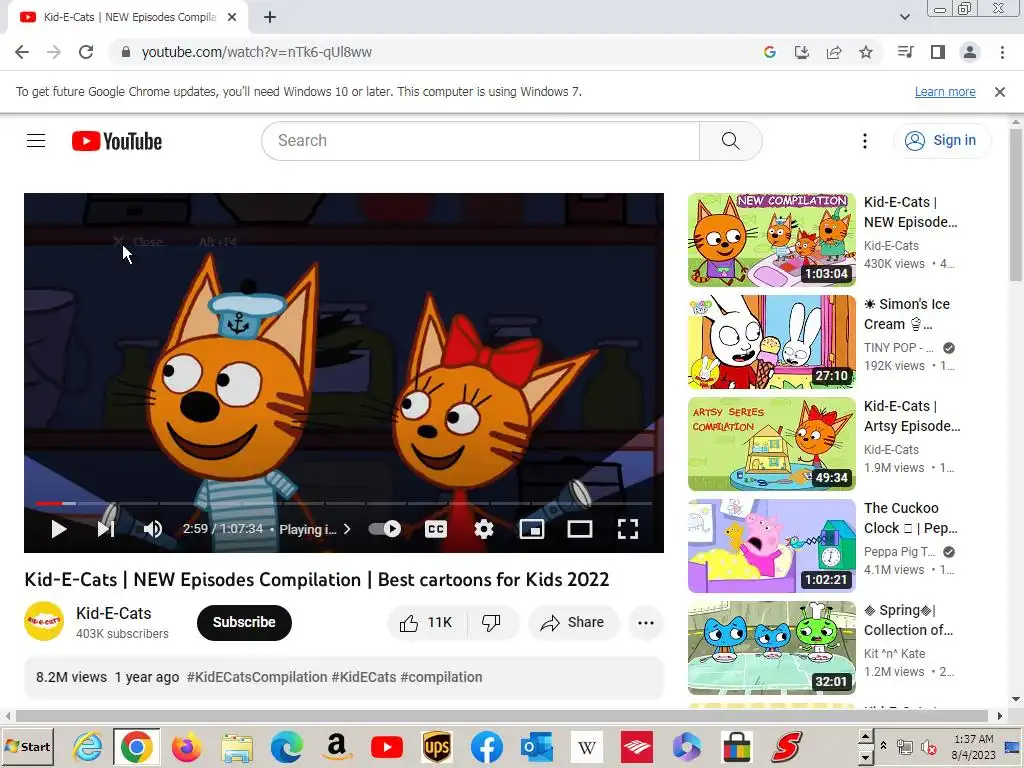This screenshot has width=1024, height=768.
Task: Launch Firefox from taskbar
Action: [187, 747]
